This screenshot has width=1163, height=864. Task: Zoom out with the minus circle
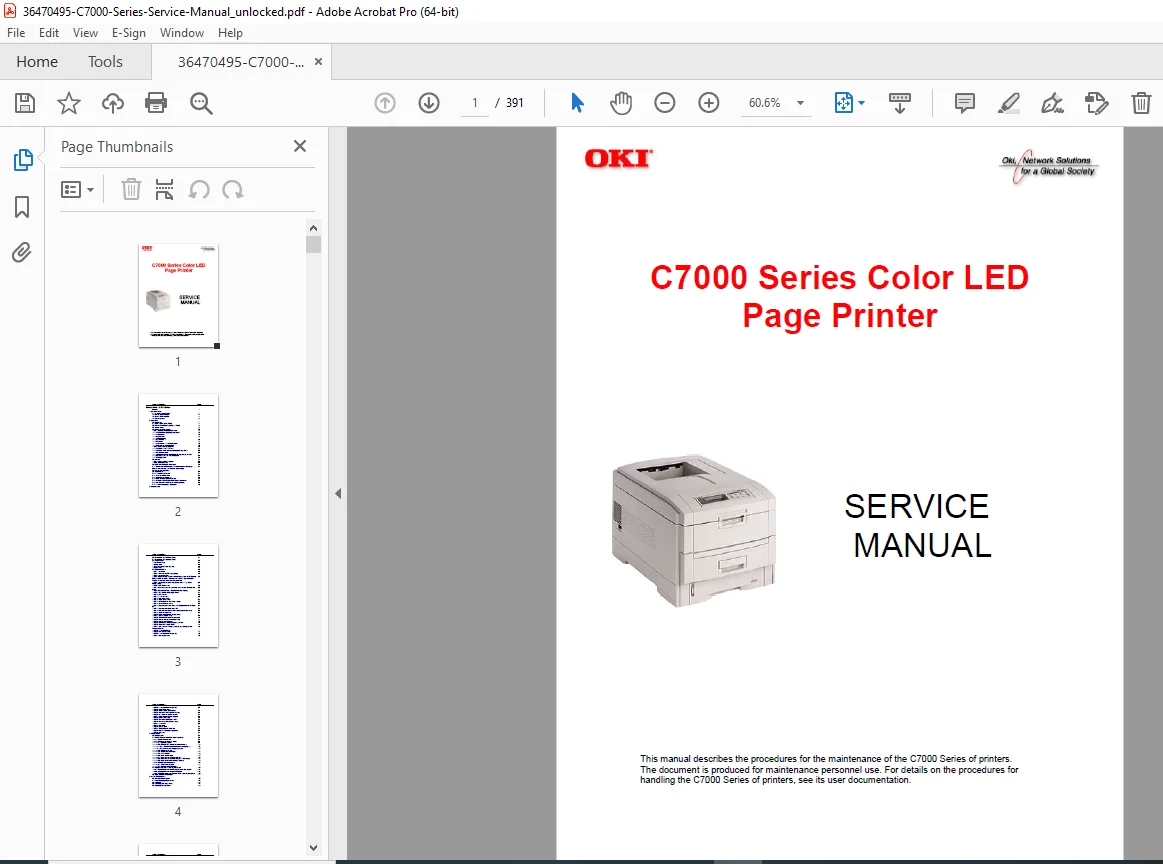point(665,103)
